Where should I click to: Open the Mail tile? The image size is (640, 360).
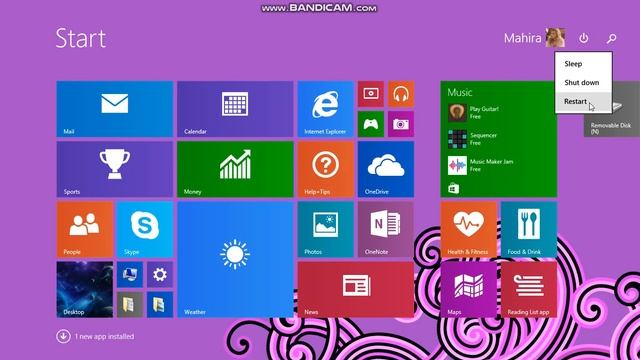click(115, 109)
